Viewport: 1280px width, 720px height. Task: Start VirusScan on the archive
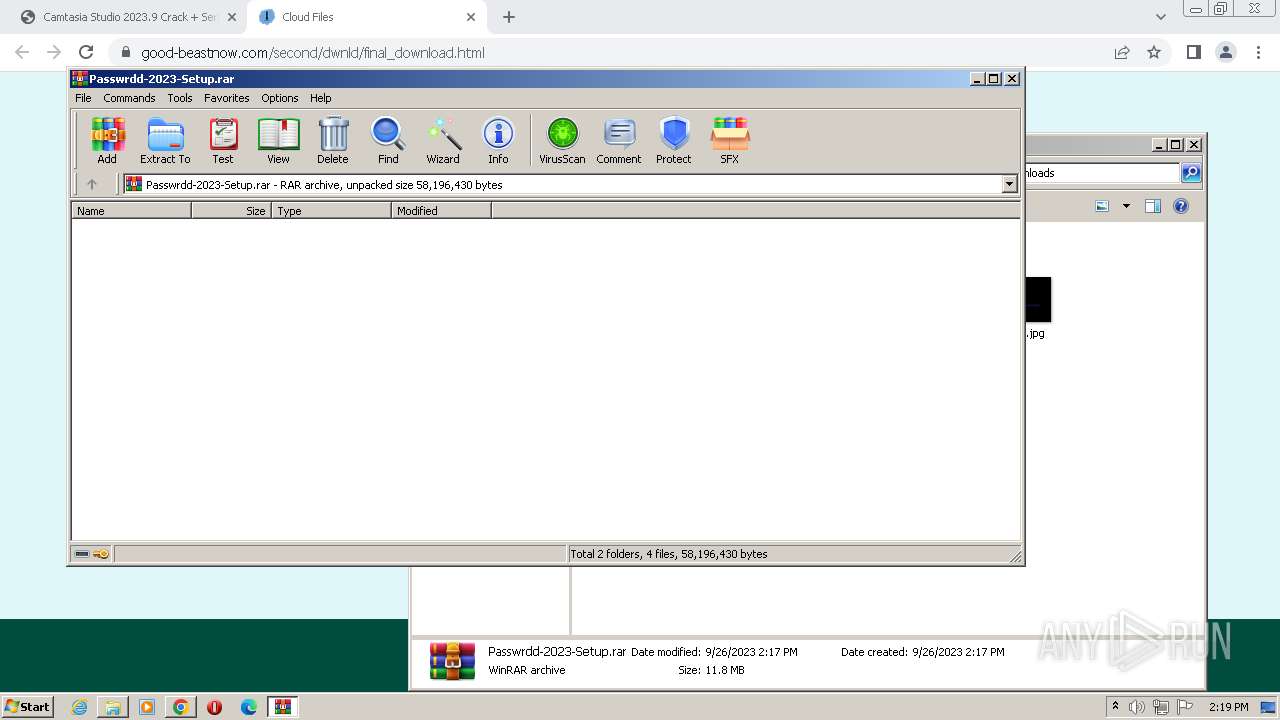click(562, 140)
